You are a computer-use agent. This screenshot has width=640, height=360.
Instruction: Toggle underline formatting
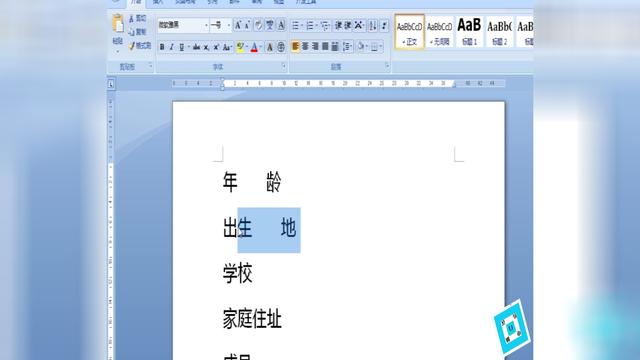coord(182,47)
